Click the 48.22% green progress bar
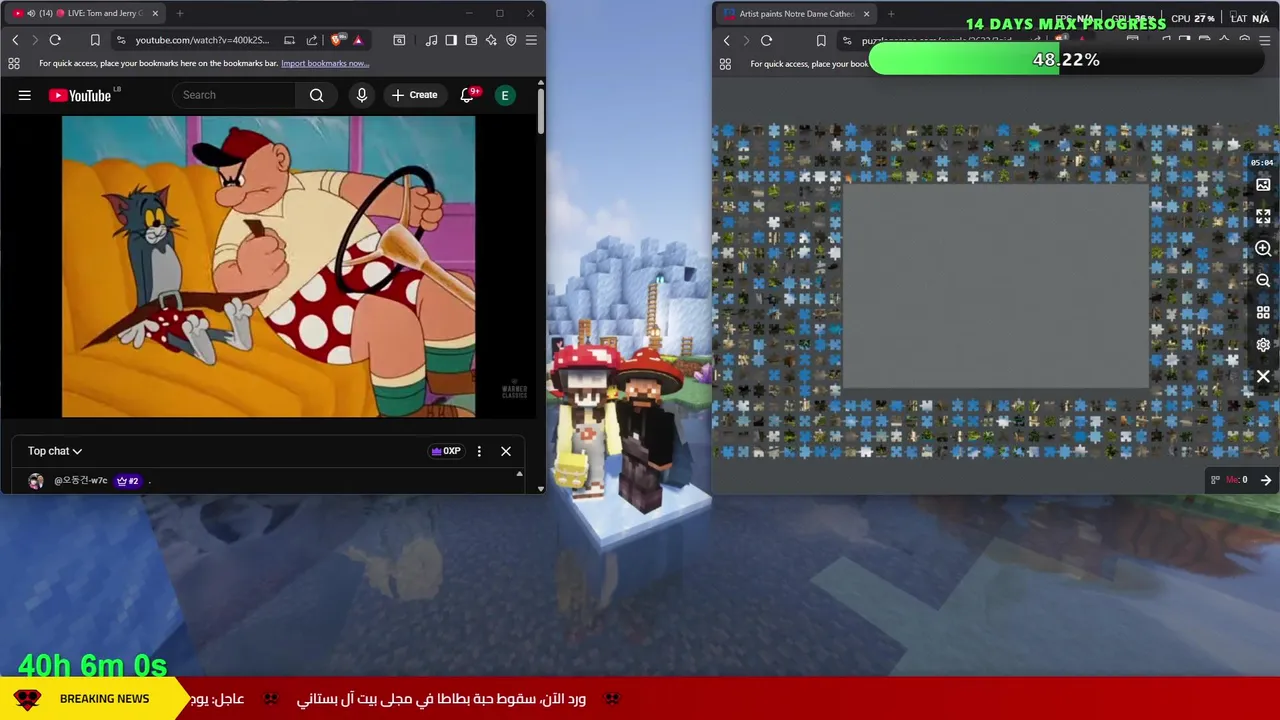1280x720 pixels. click(1066, 60)
